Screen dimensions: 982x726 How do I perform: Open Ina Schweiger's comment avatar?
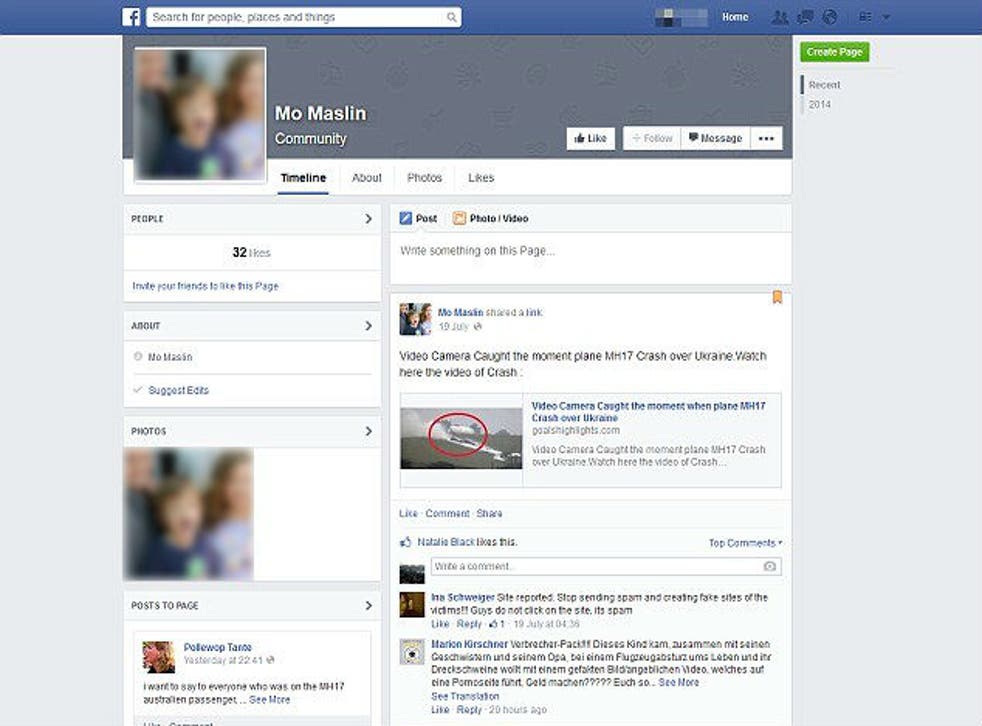(412, 604)
